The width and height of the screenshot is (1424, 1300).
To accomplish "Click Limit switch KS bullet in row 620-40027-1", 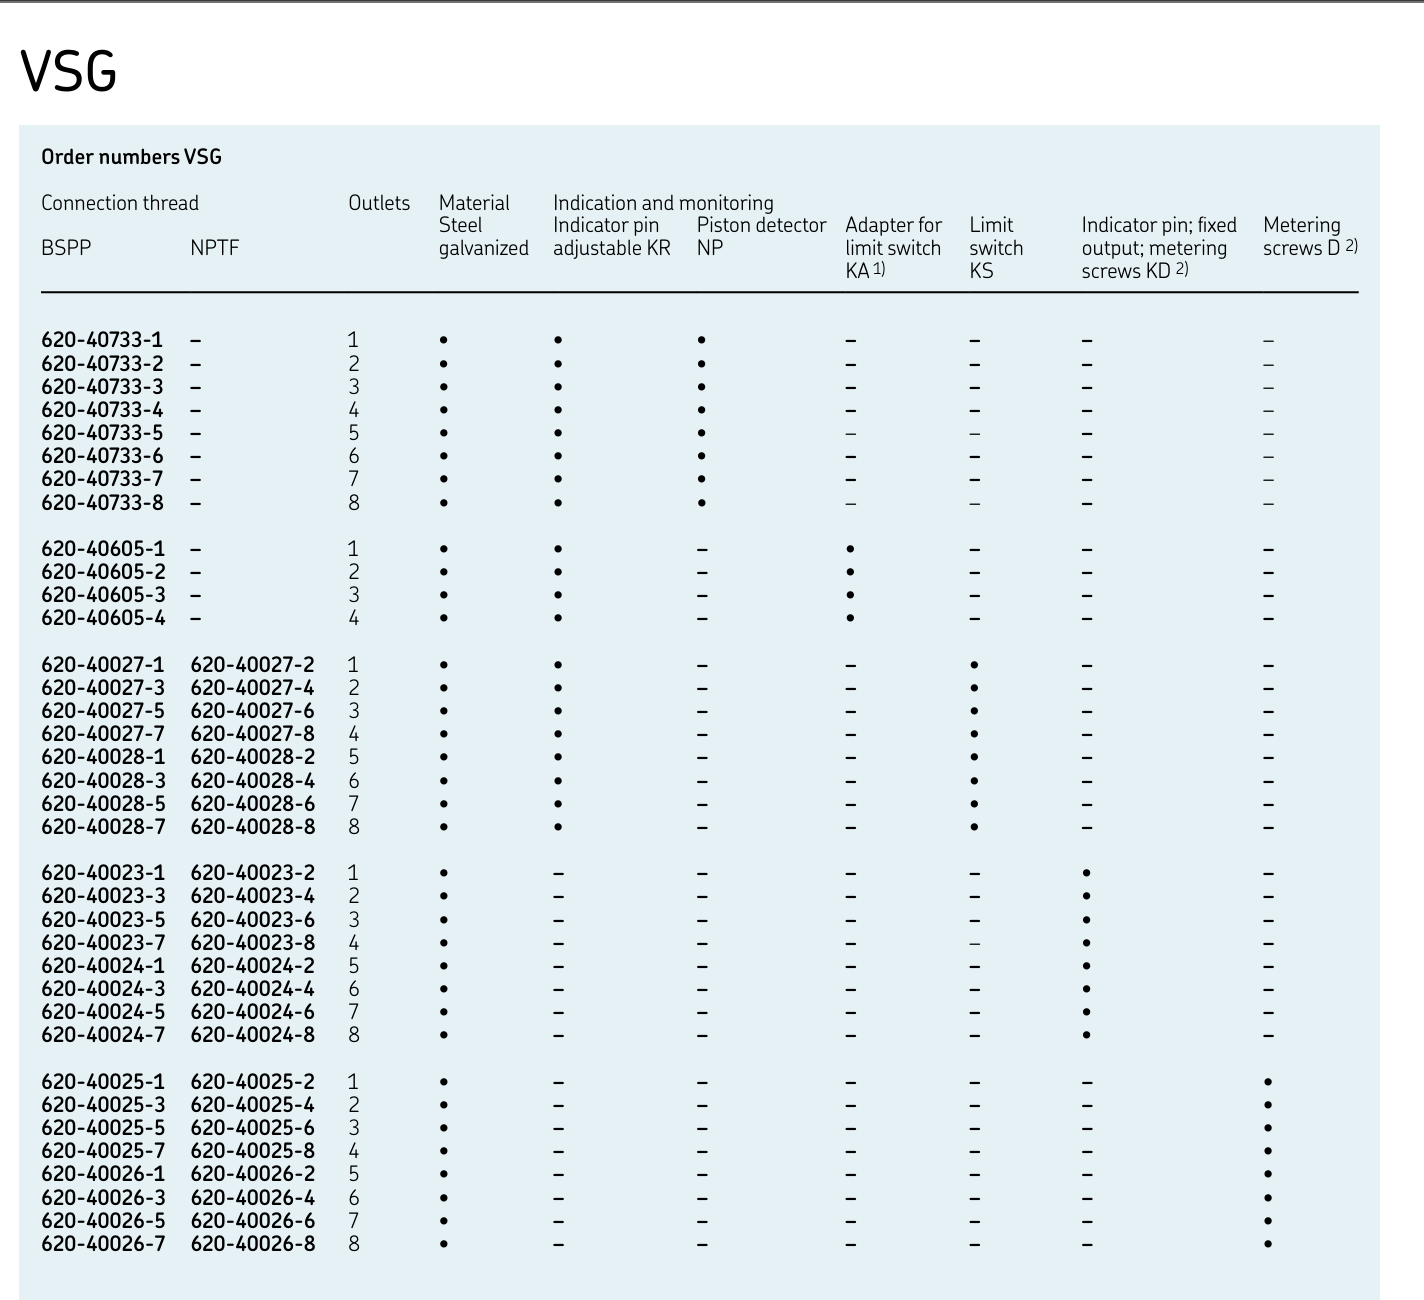I will point(974,665).
